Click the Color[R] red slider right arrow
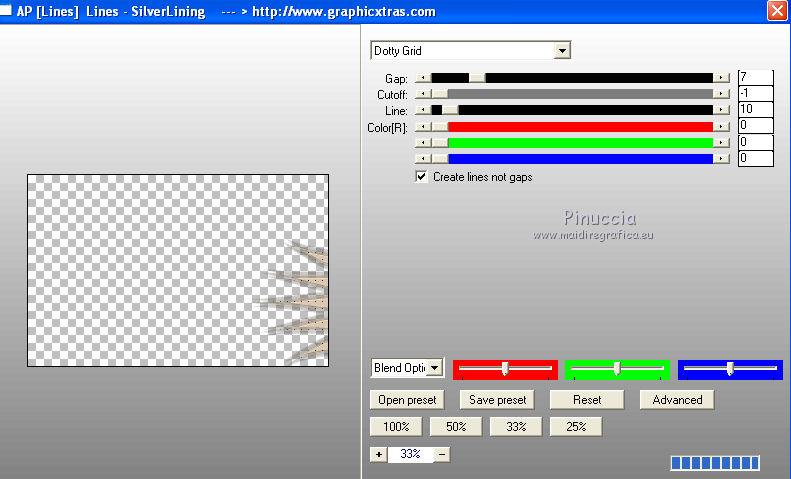This screenshot has height=479, width=791. 721,127
